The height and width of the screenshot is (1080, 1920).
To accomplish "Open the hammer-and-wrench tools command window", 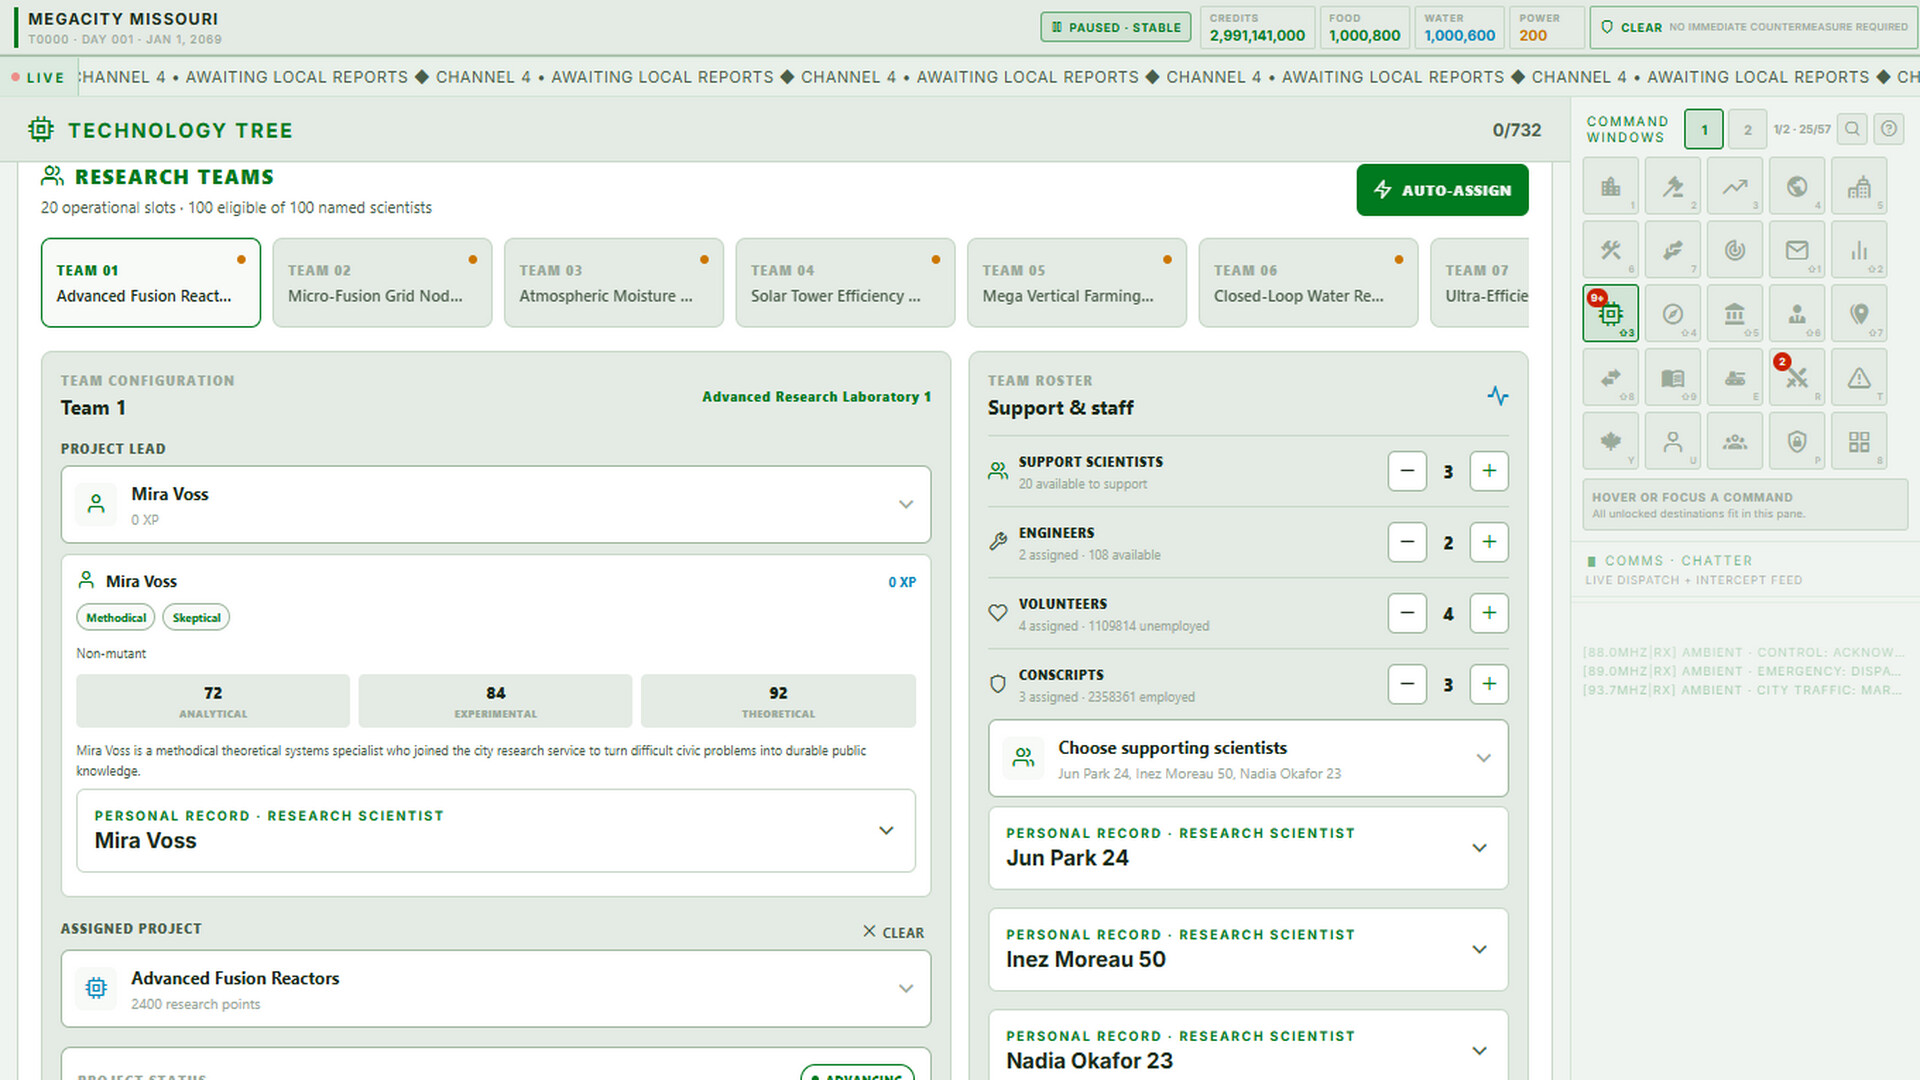I will (x=1610, y=250).
